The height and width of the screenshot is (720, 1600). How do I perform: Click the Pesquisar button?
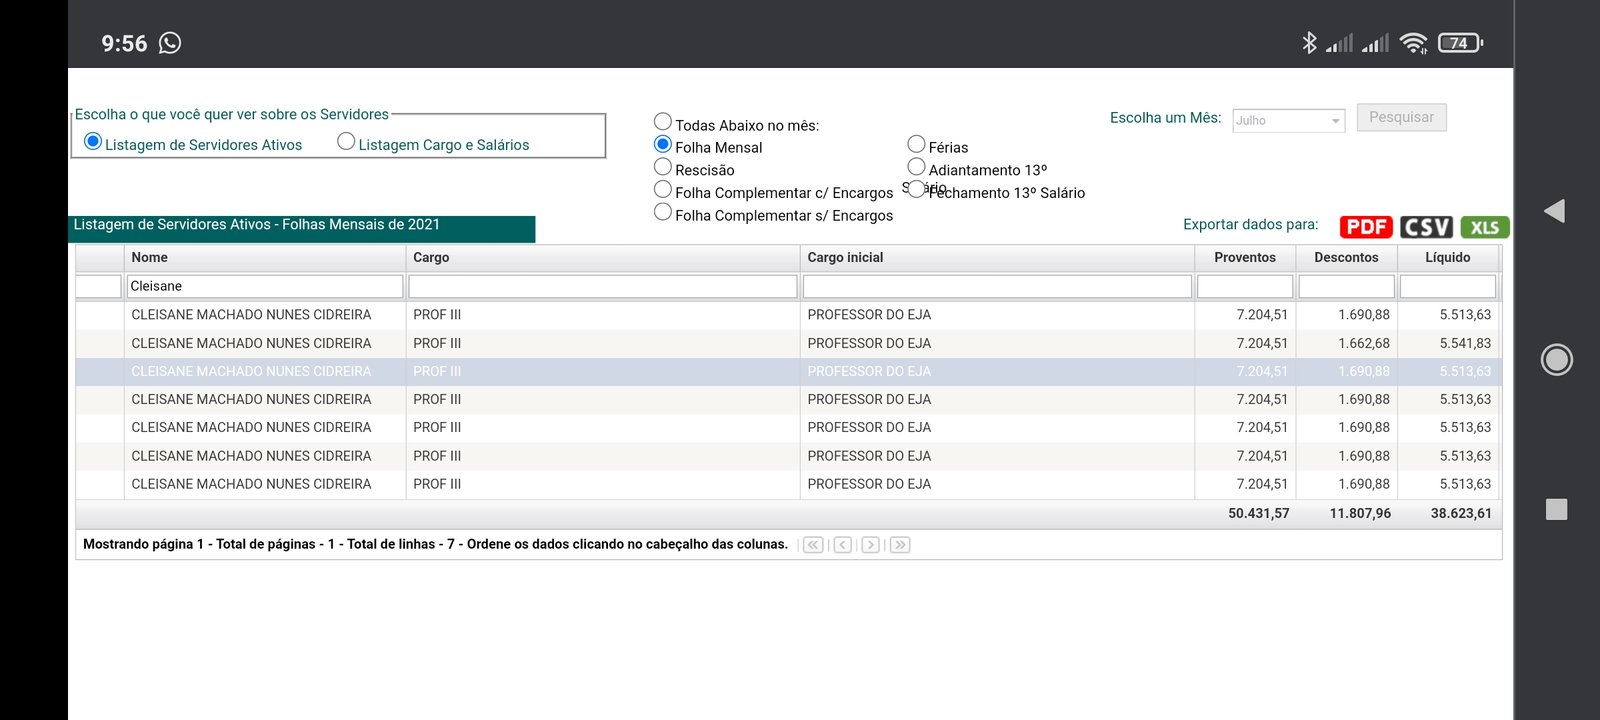[1401, 118]
